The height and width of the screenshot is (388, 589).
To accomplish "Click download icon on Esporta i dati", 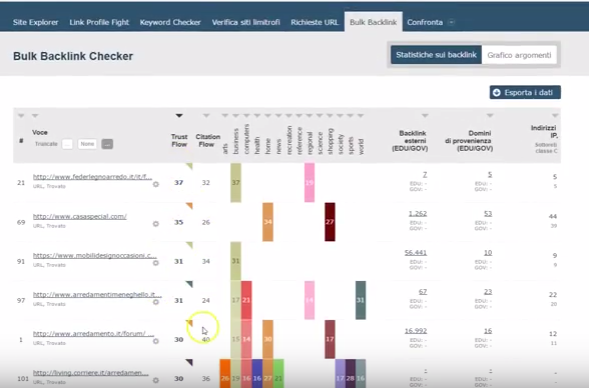I will click(497, 92).
